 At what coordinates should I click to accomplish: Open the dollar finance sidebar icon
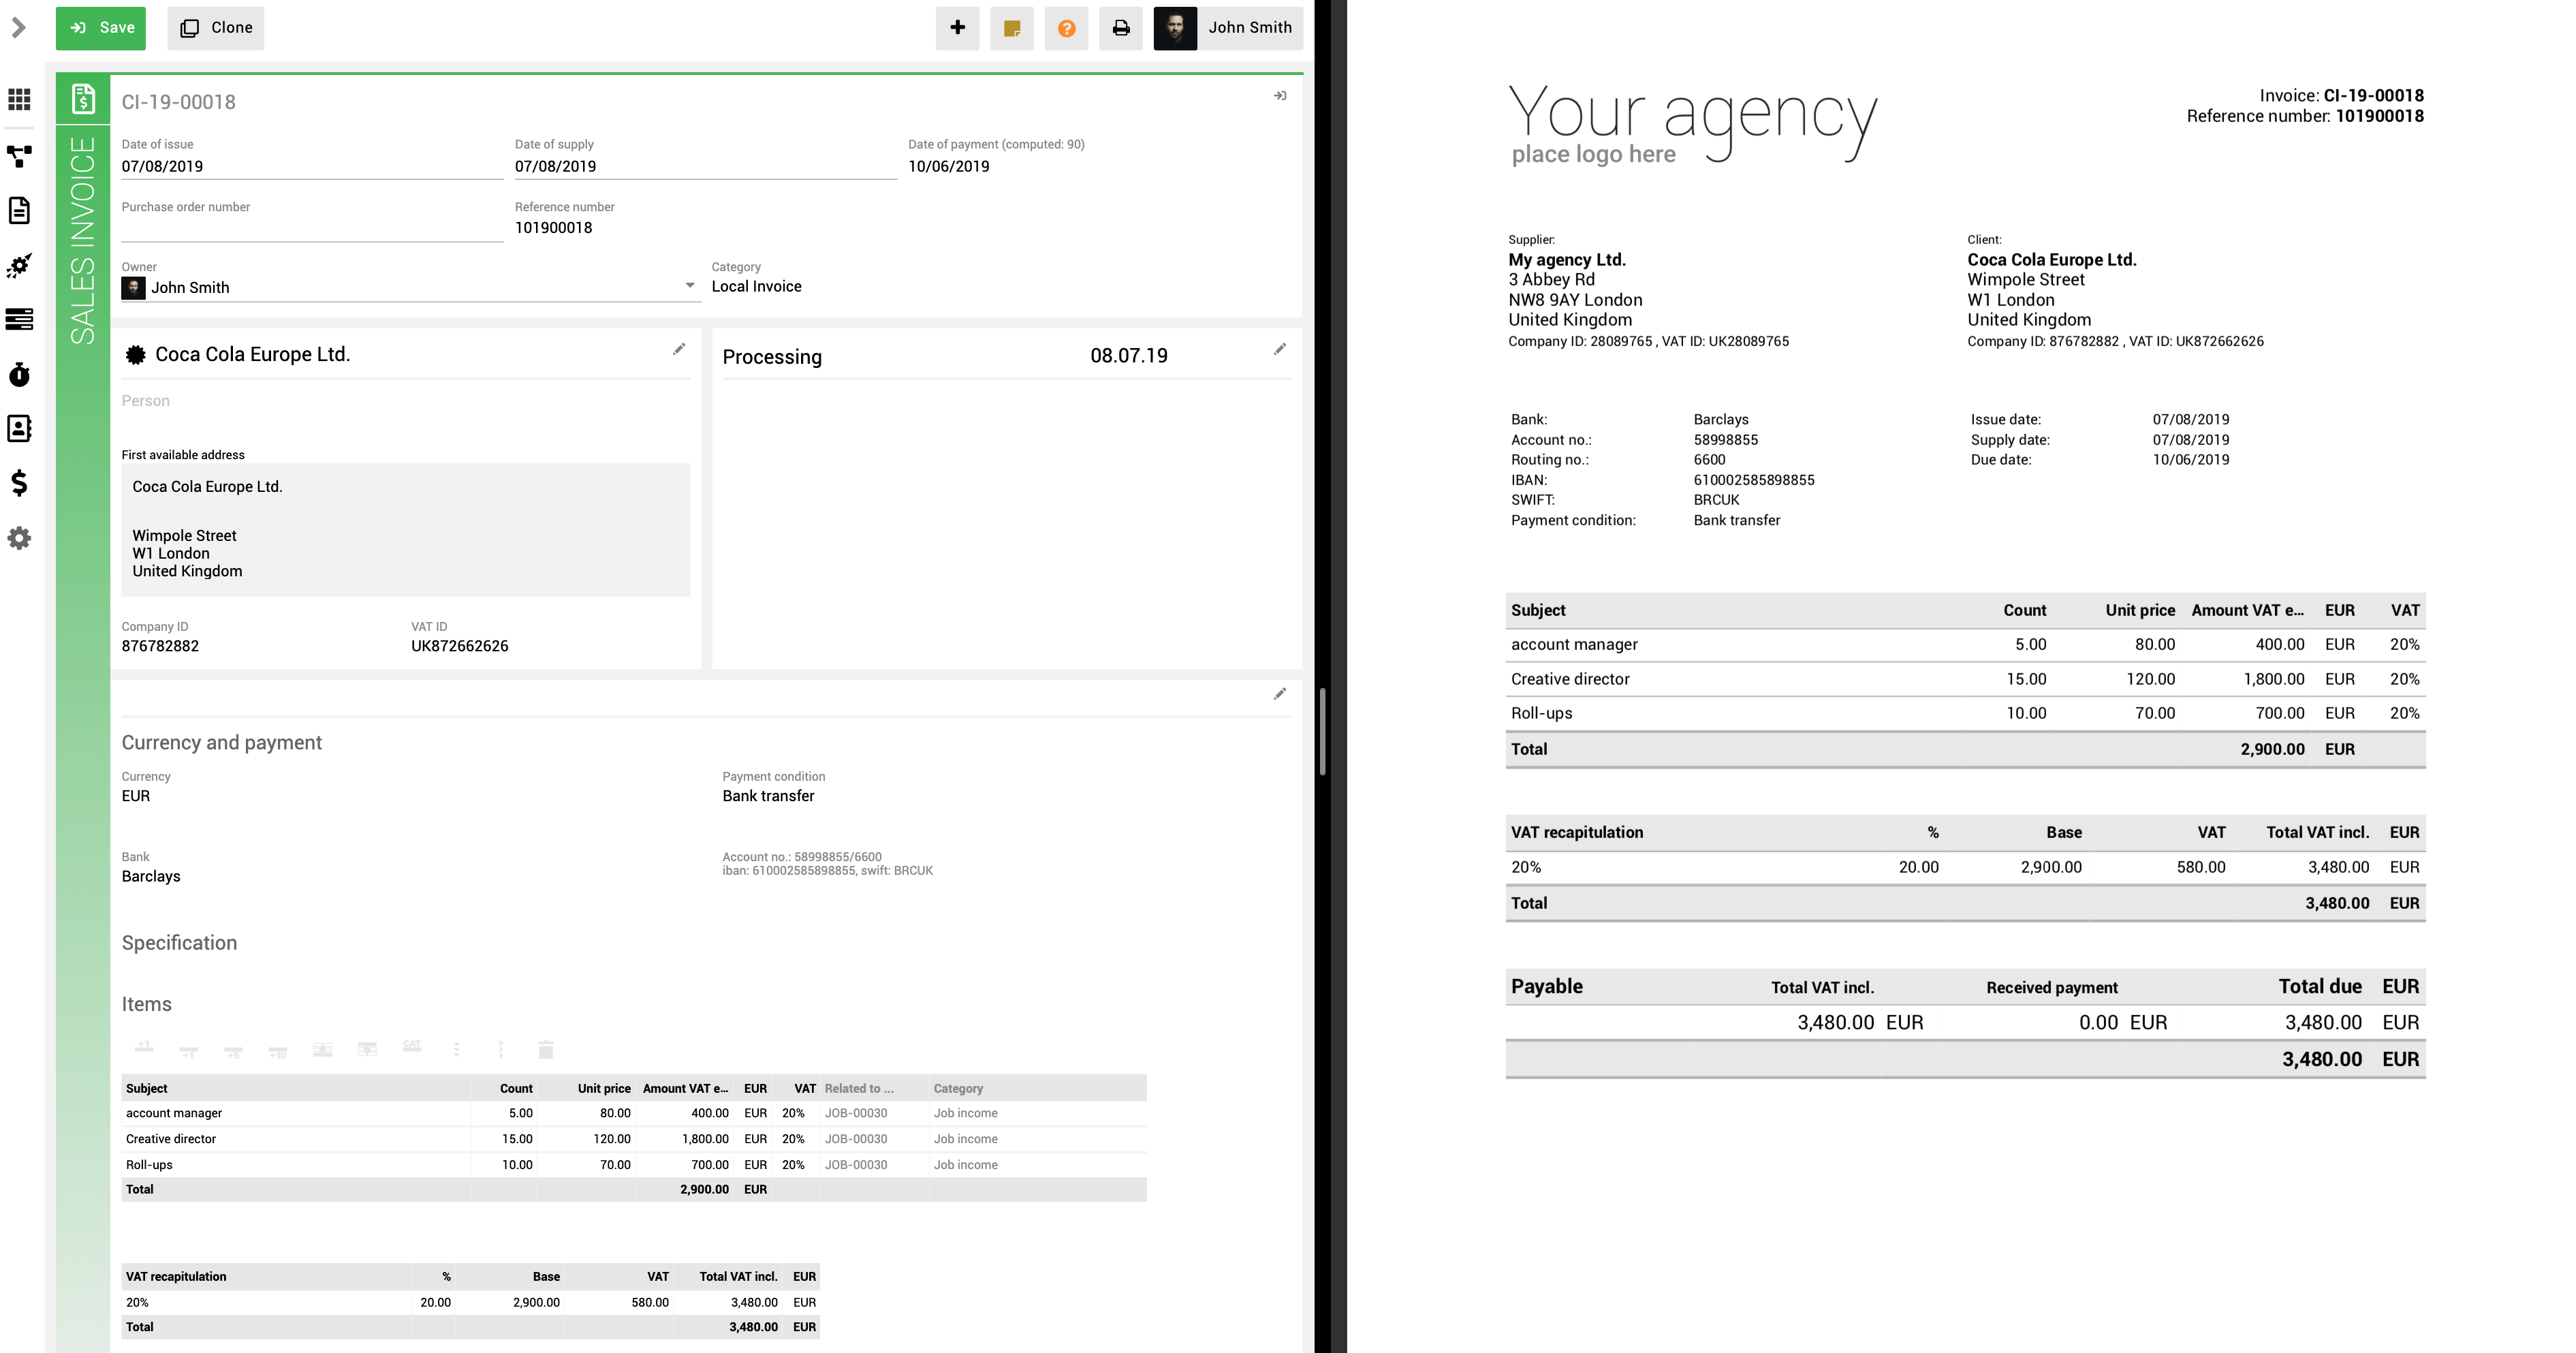pos(19,483)
